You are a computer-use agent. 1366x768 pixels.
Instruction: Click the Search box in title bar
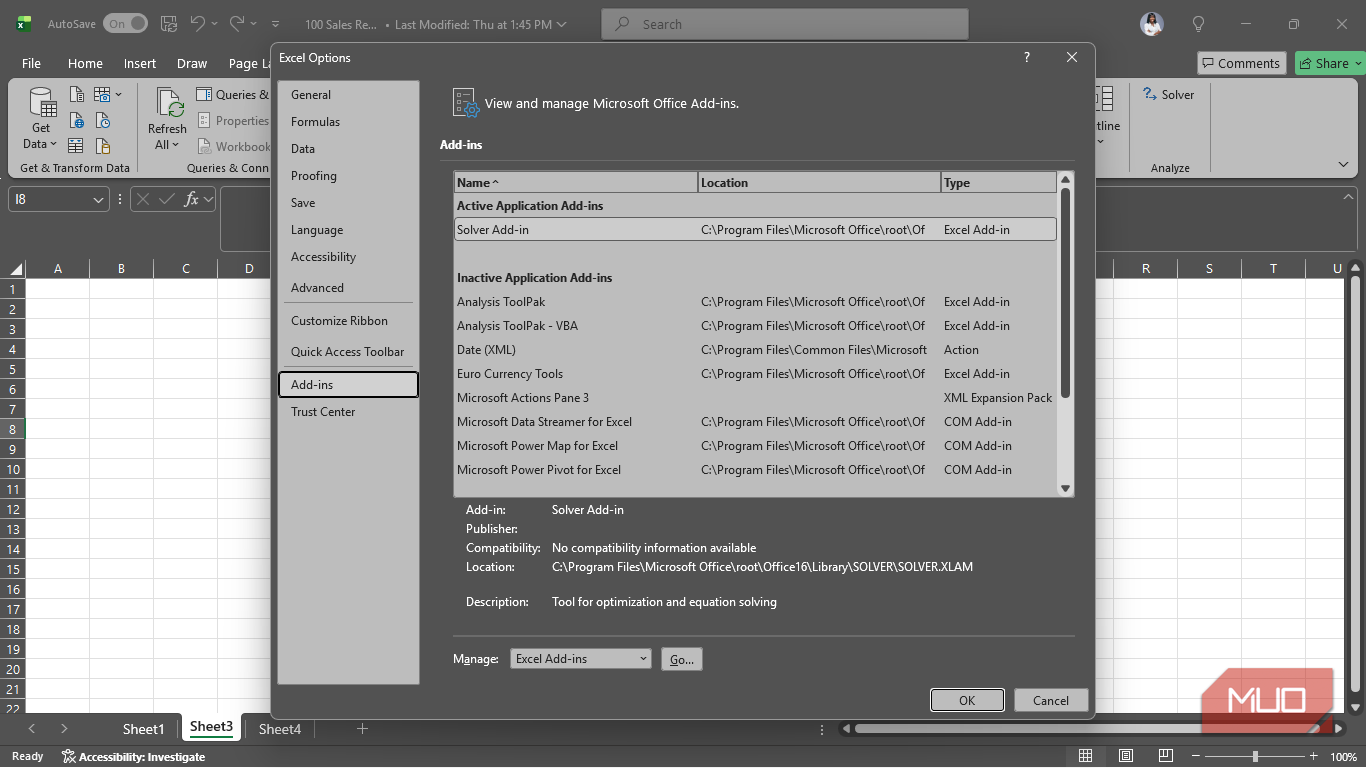pyautogui.click(x=785, y=24)
